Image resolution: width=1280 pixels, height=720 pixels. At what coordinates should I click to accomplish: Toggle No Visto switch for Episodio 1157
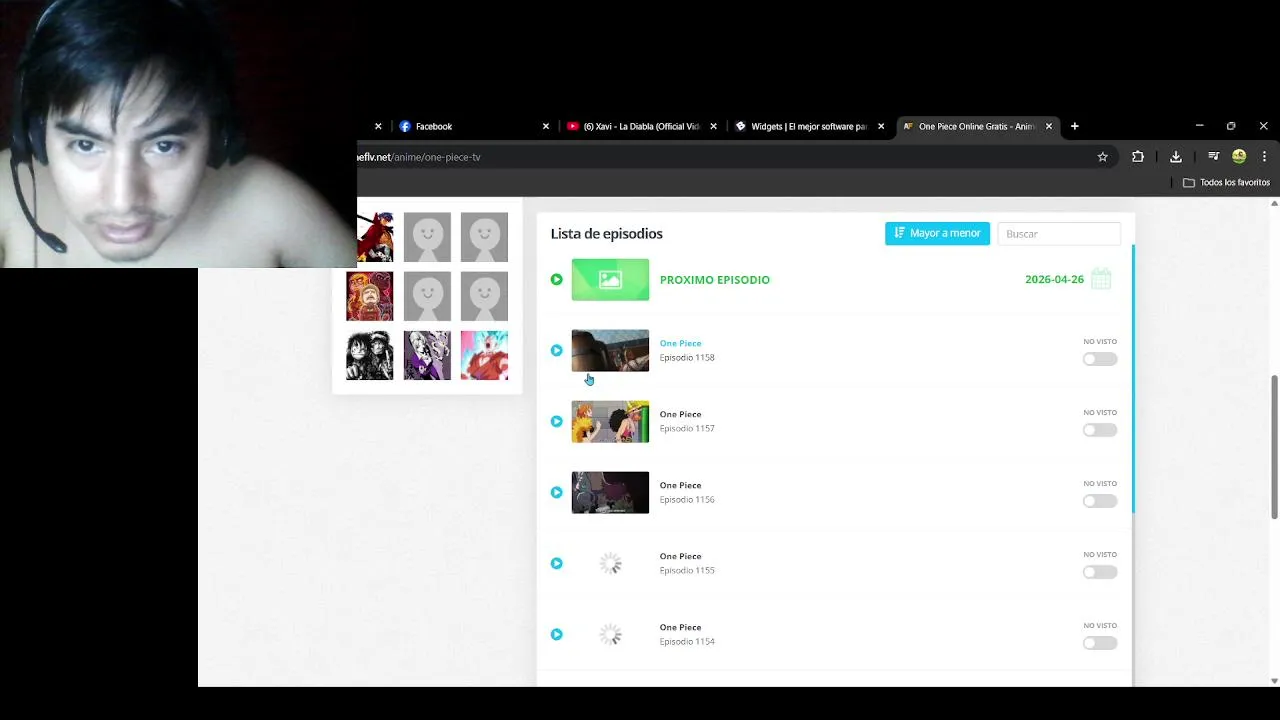point(1100,430)
